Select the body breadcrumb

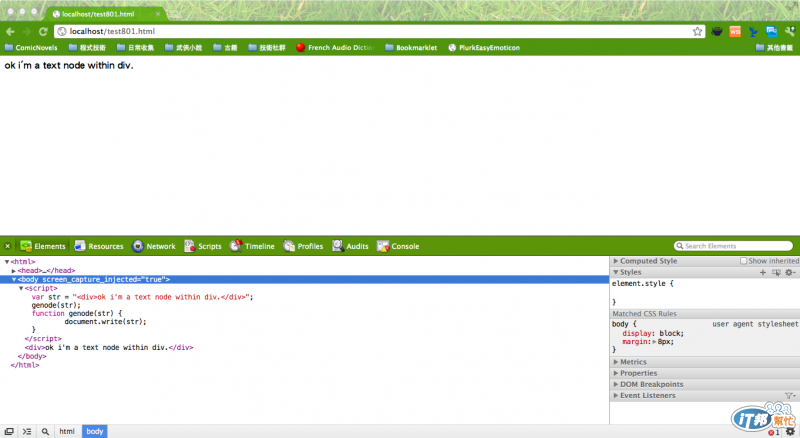(x=94, y=431)
